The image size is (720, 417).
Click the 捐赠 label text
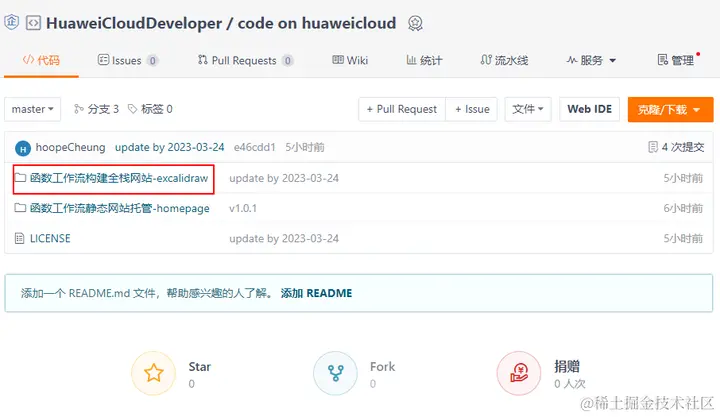[567, 366]
